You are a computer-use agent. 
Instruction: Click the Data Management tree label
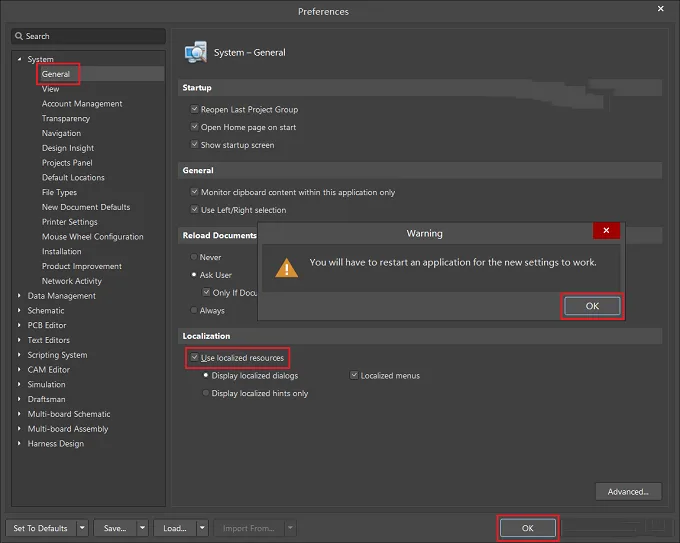[62, 295]
